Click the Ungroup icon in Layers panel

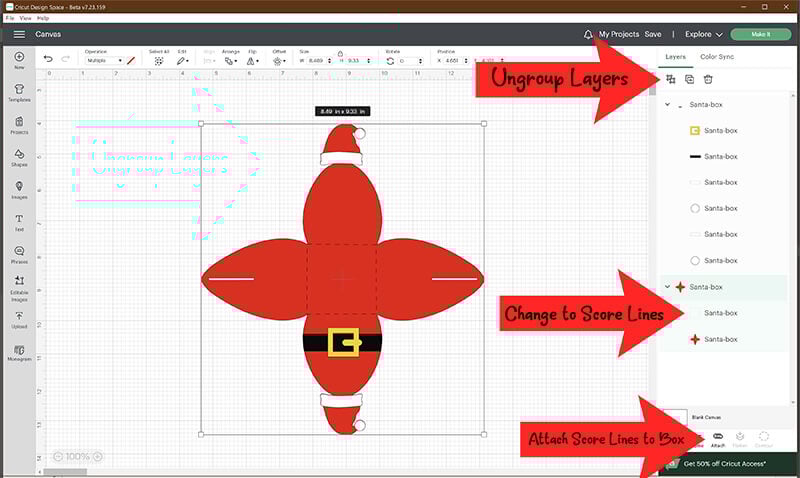pos(670,79)
